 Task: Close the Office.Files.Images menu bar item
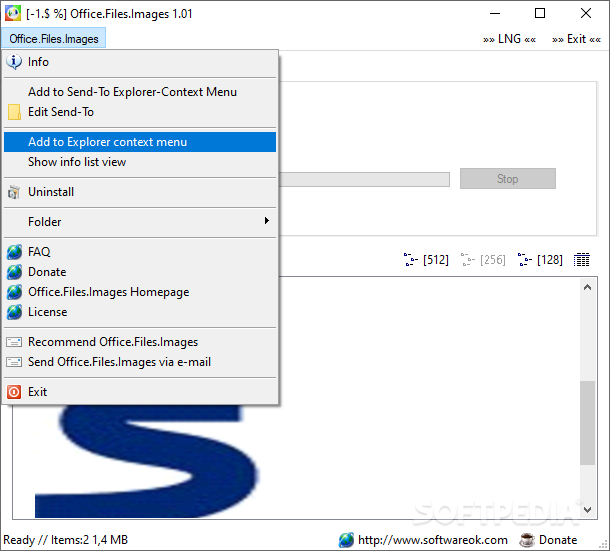(54, 39)
